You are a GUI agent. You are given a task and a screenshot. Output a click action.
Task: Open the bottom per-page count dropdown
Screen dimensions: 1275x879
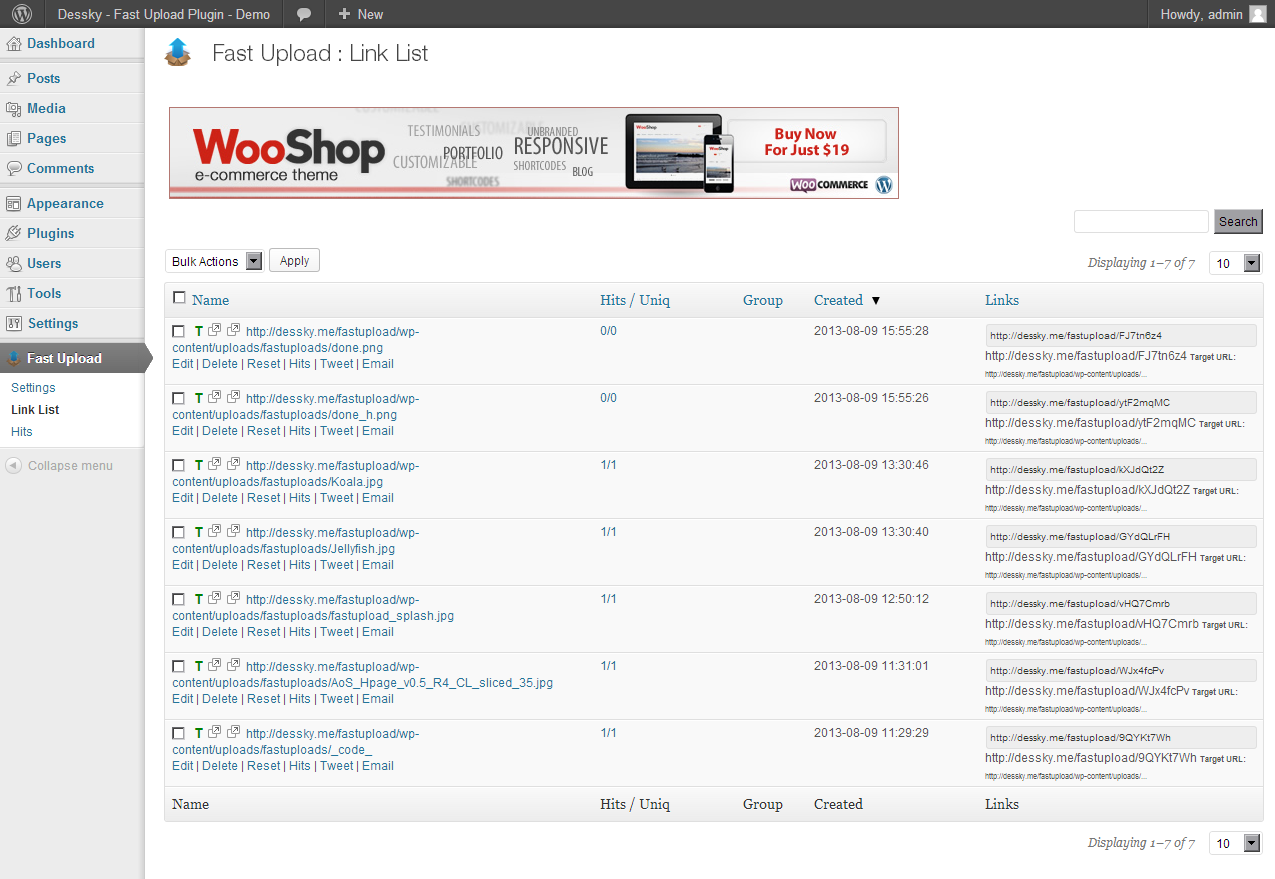pos(1236,843)
